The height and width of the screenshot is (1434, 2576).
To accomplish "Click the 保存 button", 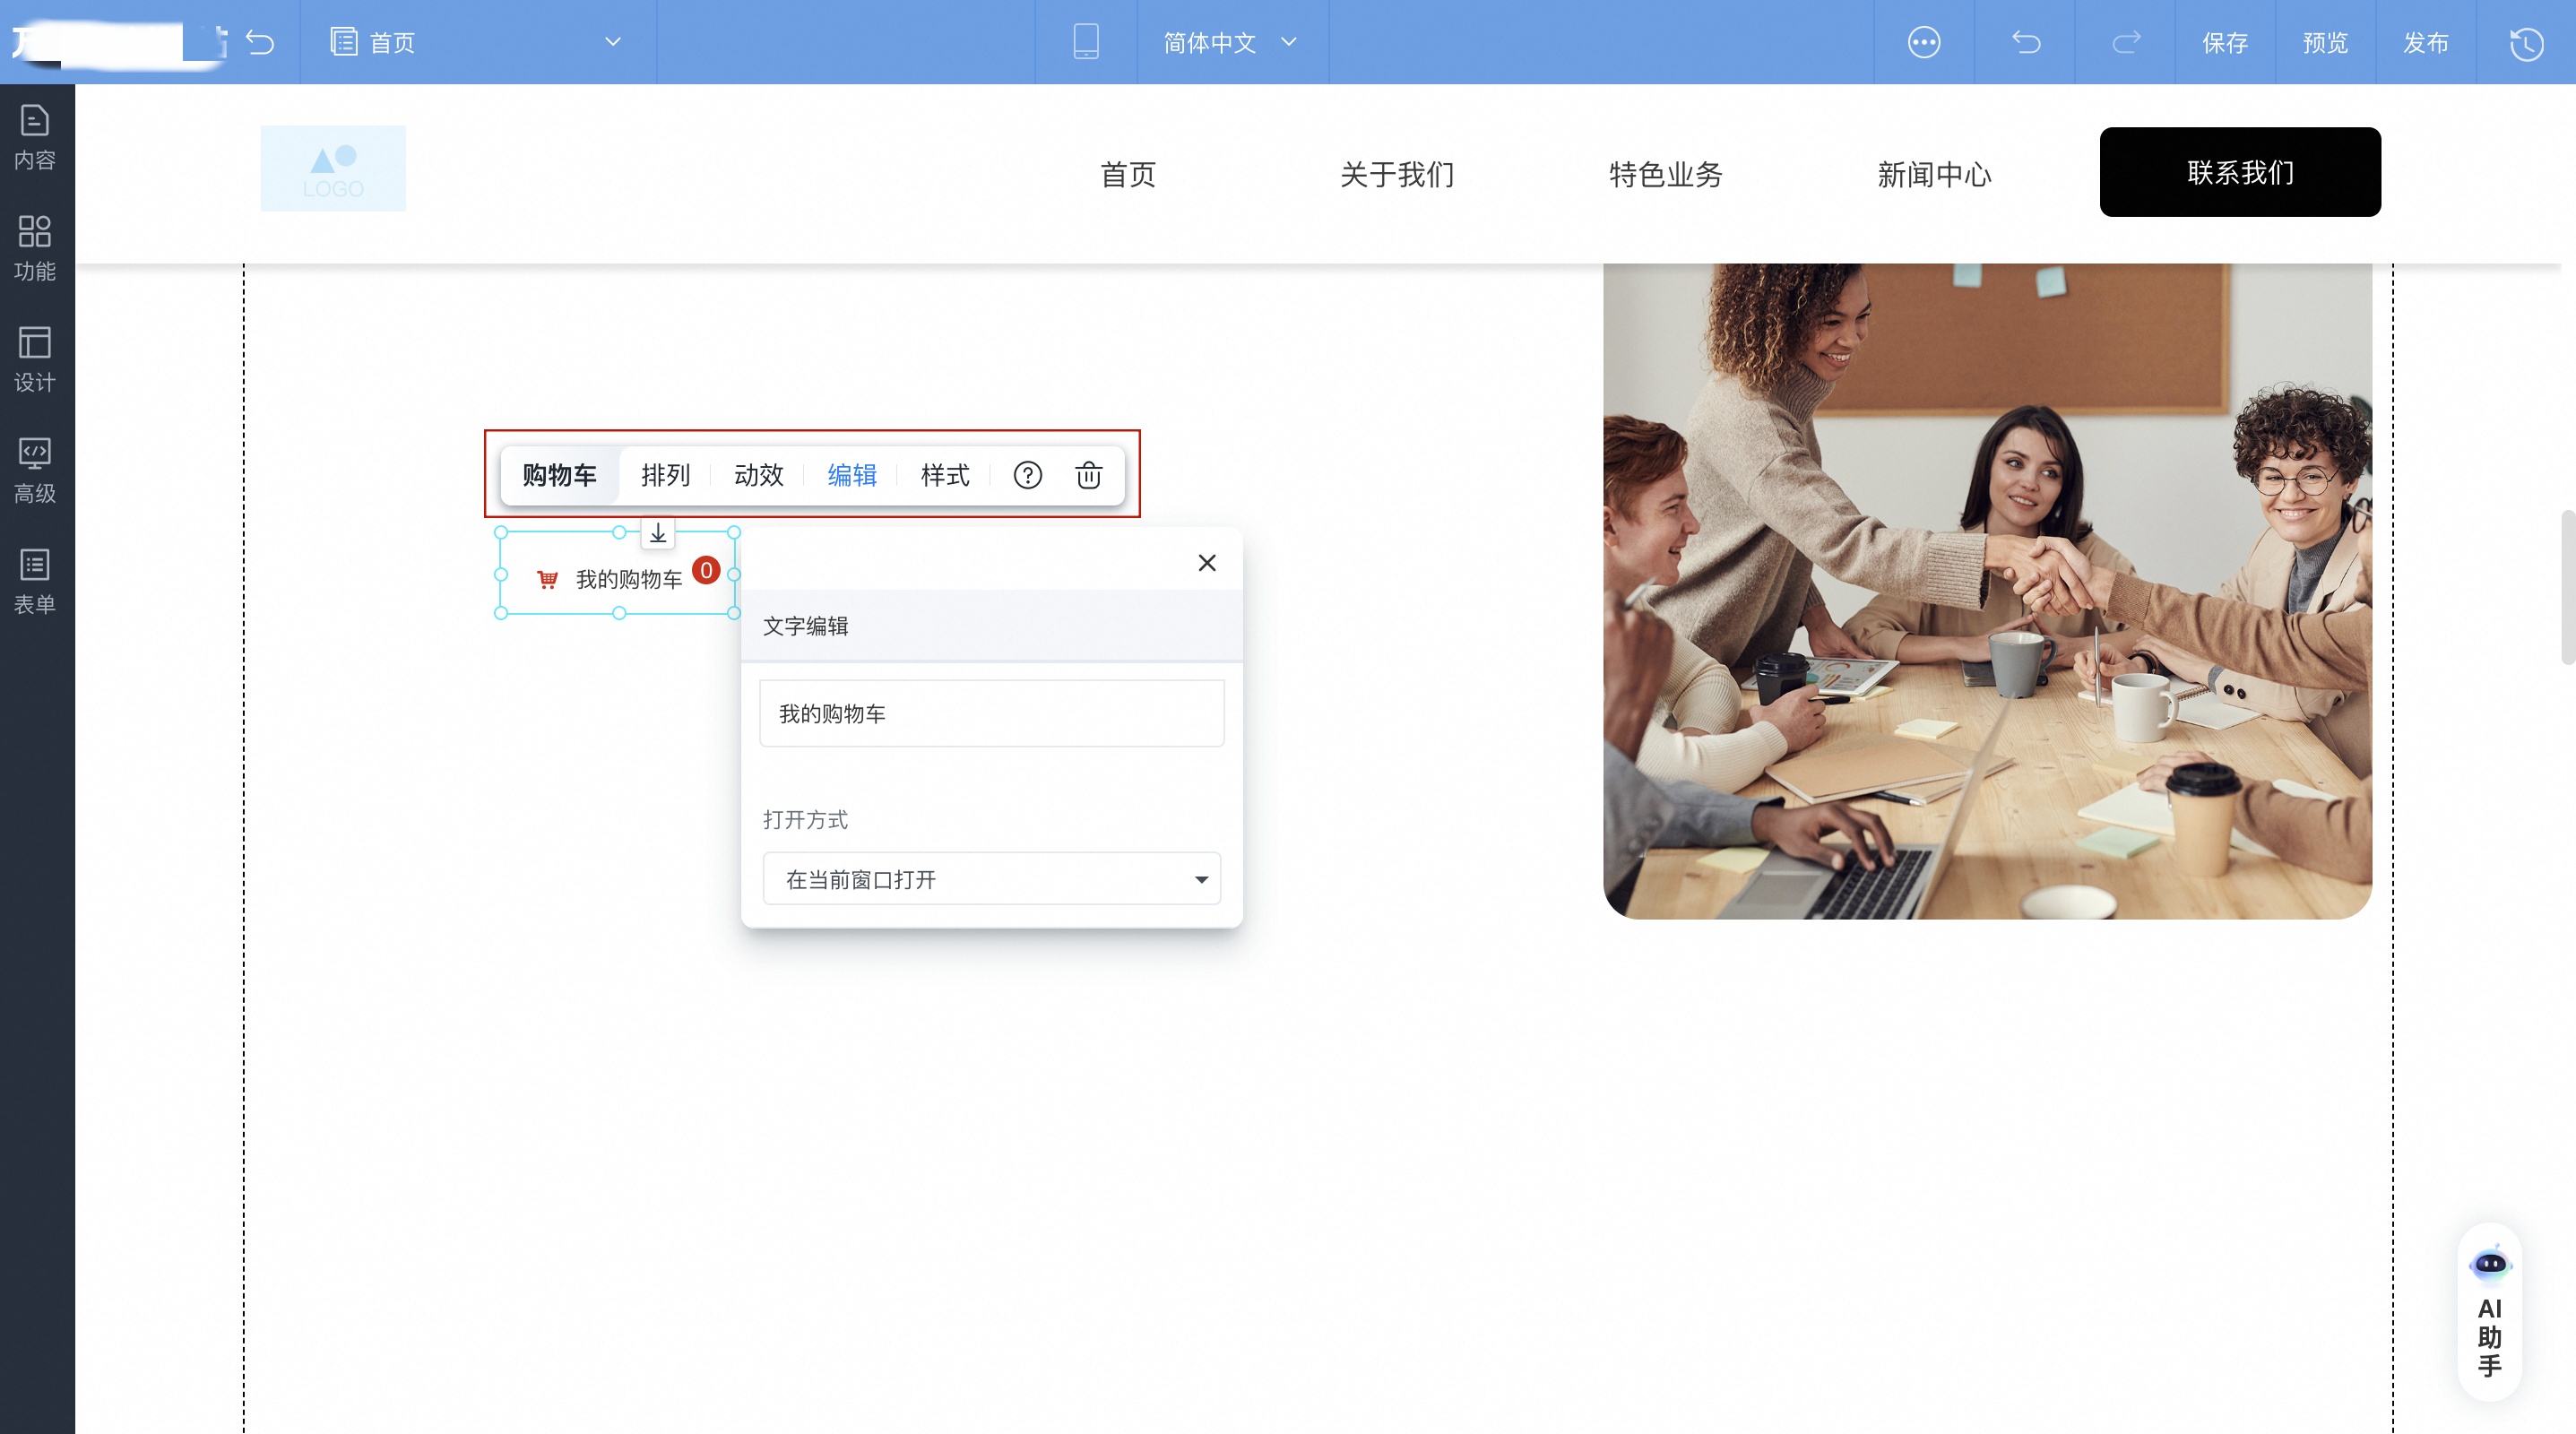I will [x=2224, y=42].
